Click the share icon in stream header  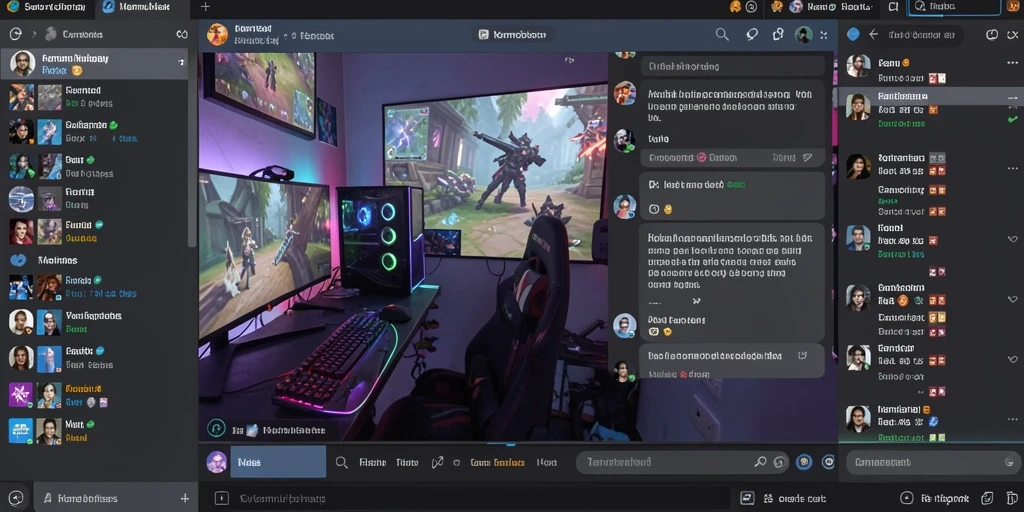pos(778,35)
